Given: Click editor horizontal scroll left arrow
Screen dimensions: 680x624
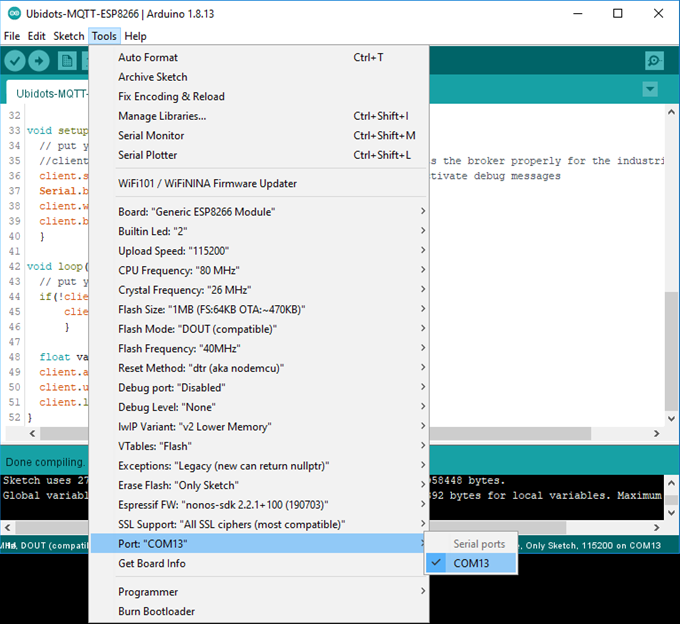Looking at the screenshot, I should tap(32, 433).
